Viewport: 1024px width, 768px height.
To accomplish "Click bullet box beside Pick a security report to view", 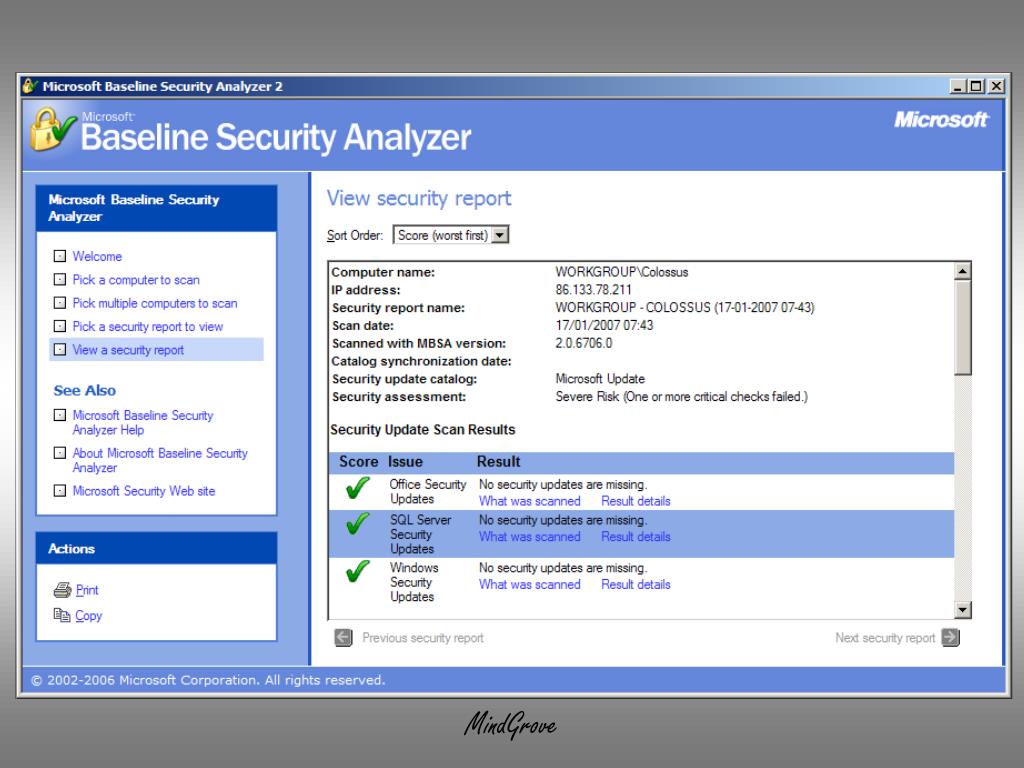I will (59, 326).
